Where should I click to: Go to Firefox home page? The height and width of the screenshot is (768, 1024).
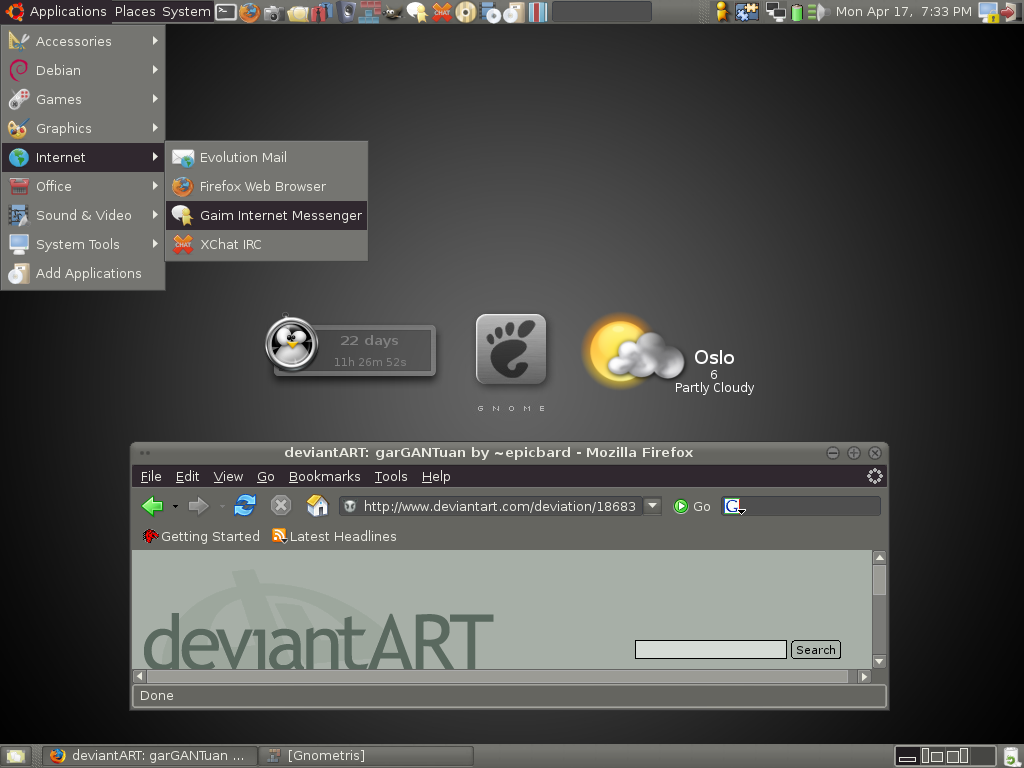(x=317, y=505)
